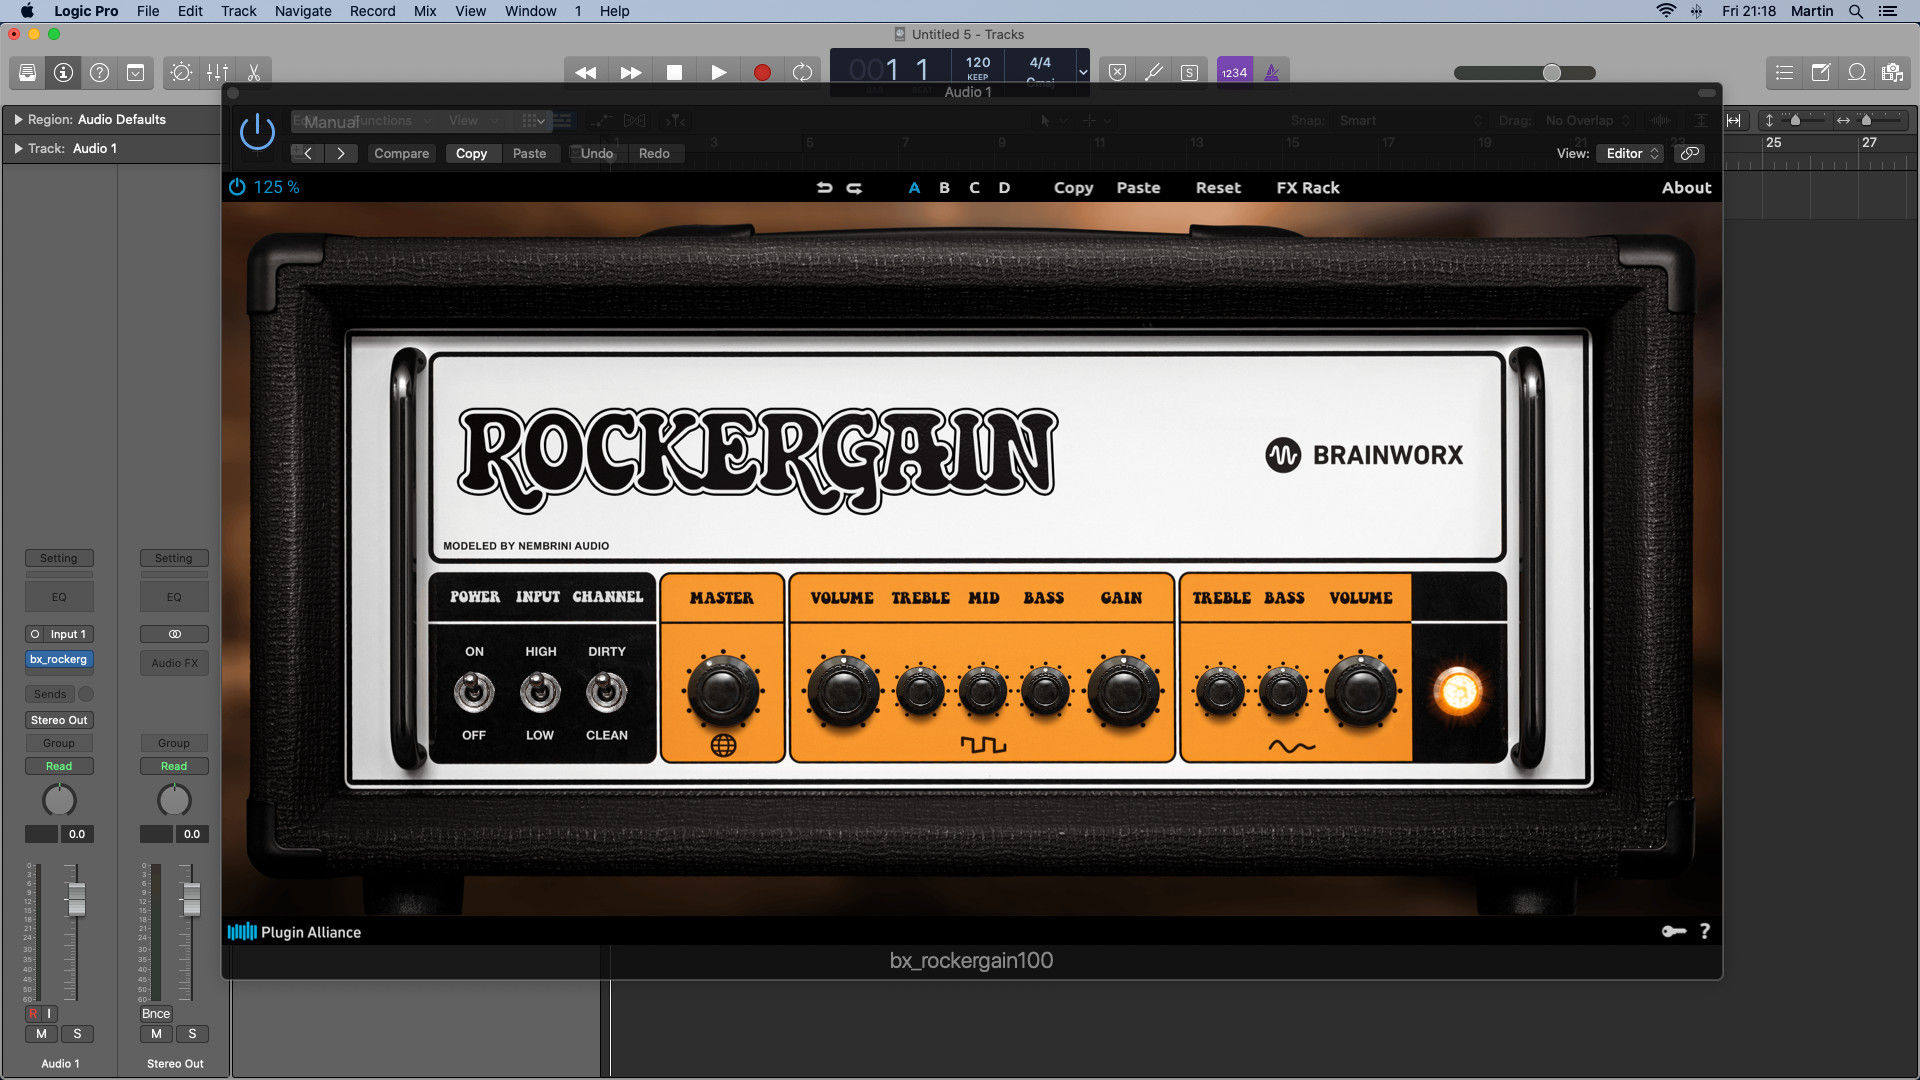Viewport: 1920px width, 1080px height.
Task: Mute the Audio 1 channel strip
Action: tap(41, 1034)
